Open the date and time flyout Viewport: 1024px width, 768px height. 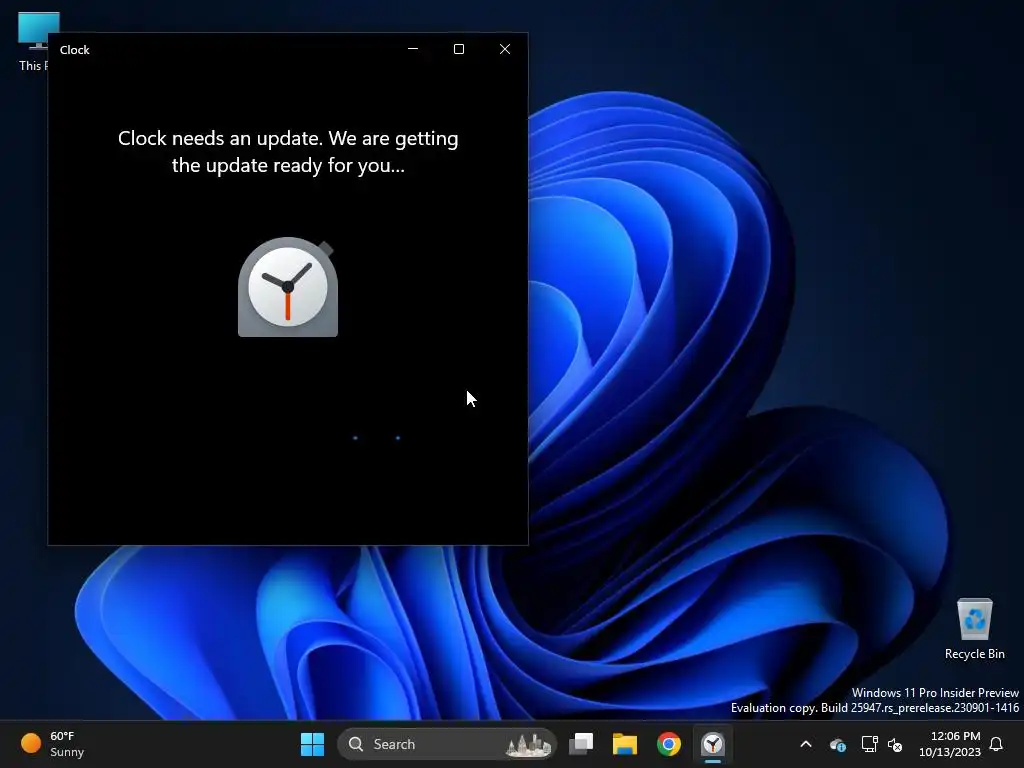point(950,744)
